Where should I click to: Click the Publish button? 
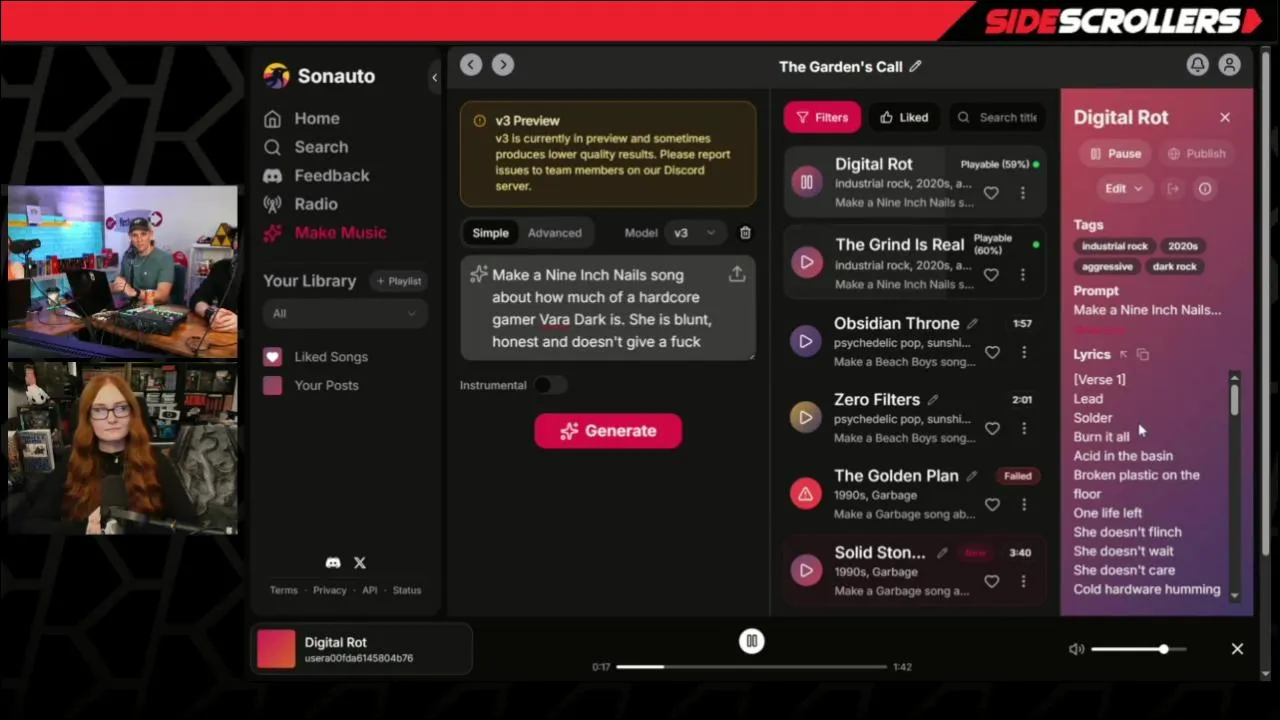pyautogui.click(x=1196, y=154)
